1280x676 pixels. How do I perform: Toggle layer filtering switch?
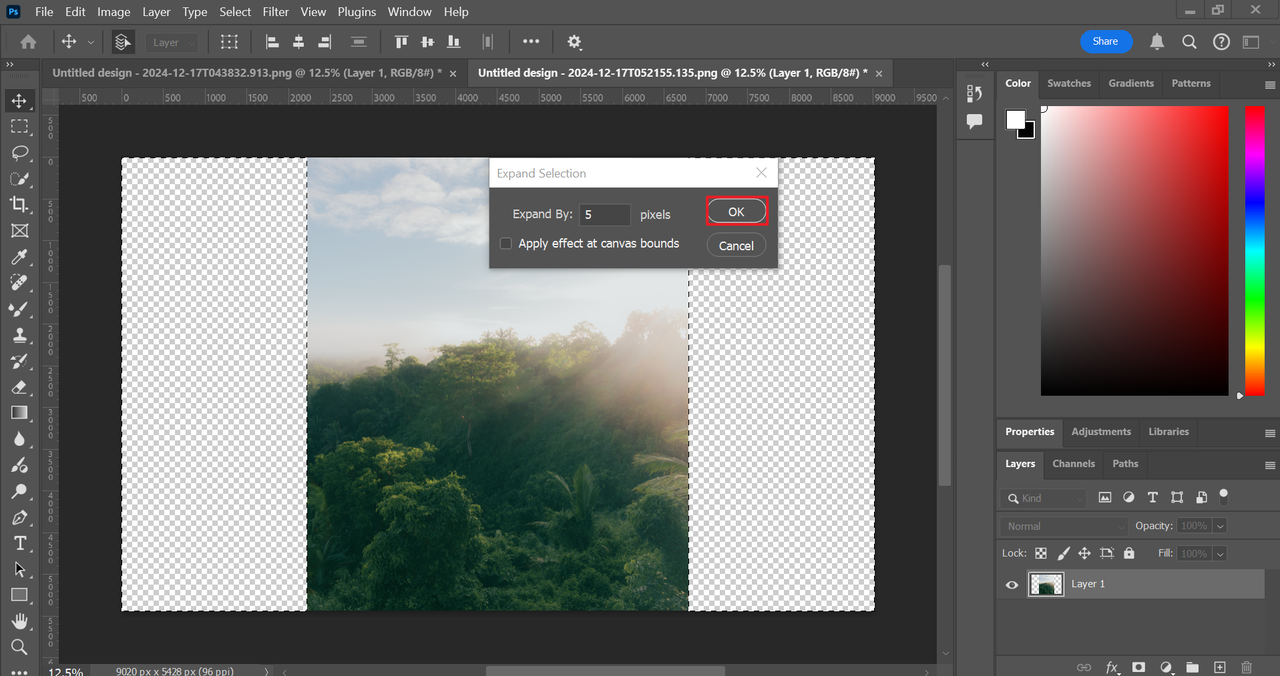pos(1223,496)
